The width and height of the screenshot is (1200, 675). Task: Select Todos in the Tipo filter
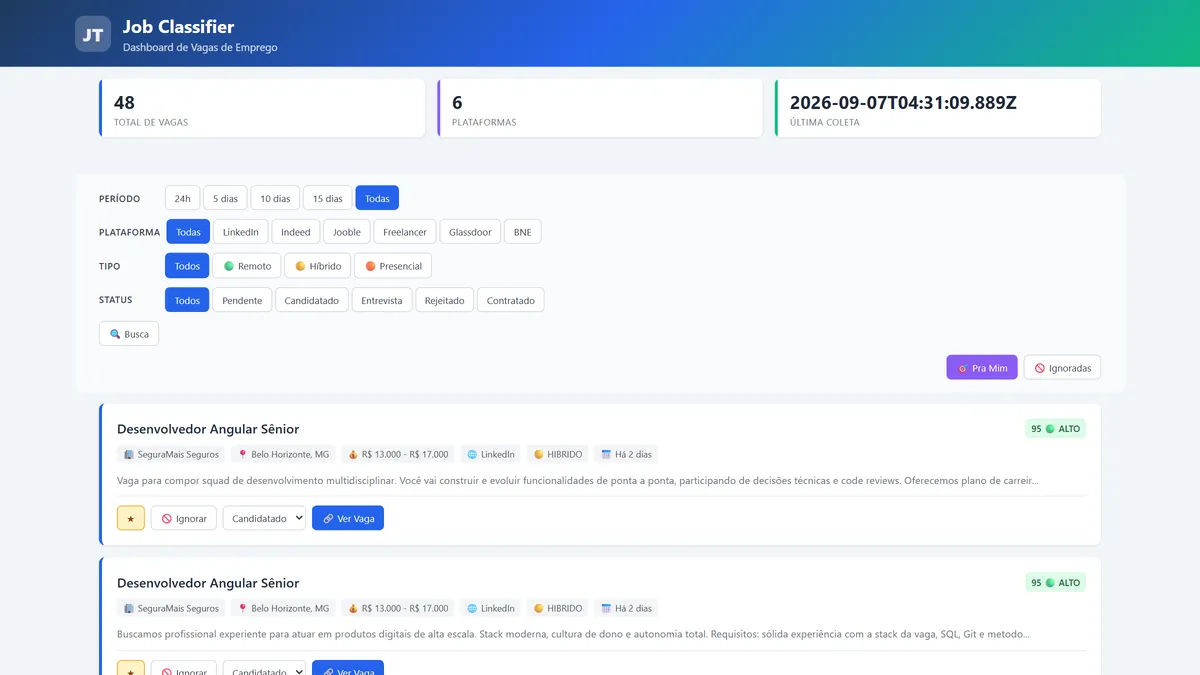tap(187, 266)
